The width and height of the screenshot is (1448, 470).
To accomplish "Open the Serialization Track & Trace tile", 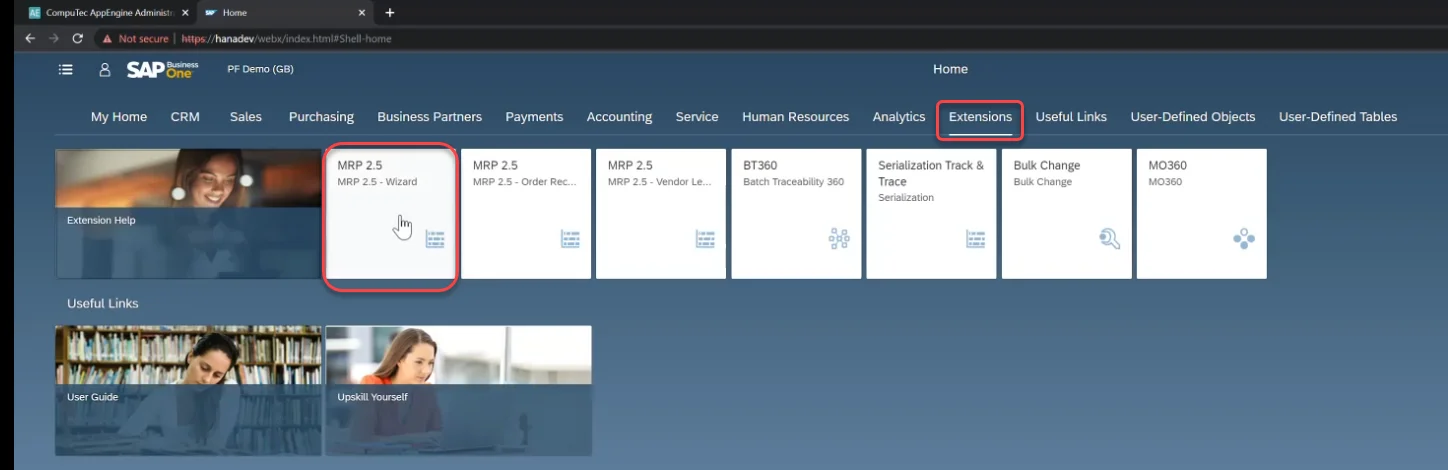I will point(931,214).
